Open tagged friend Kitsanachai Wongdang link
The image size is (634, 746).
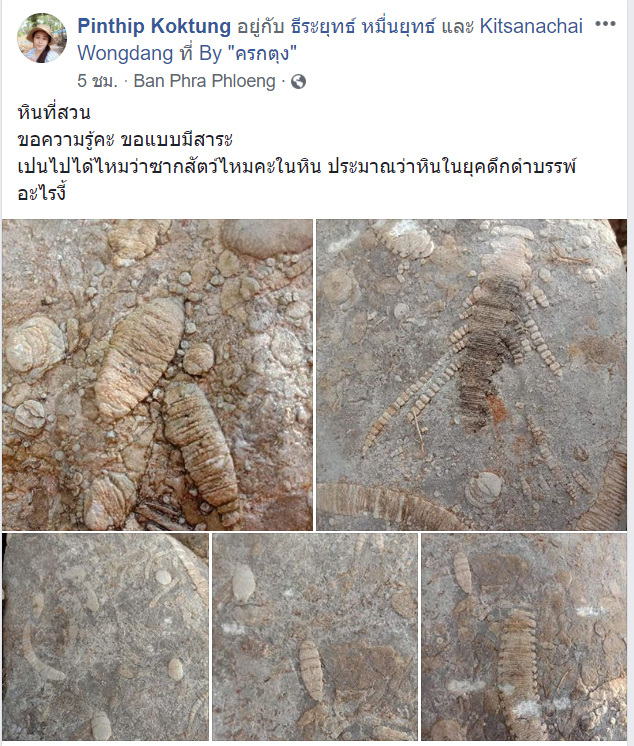[x=330, y=39]
